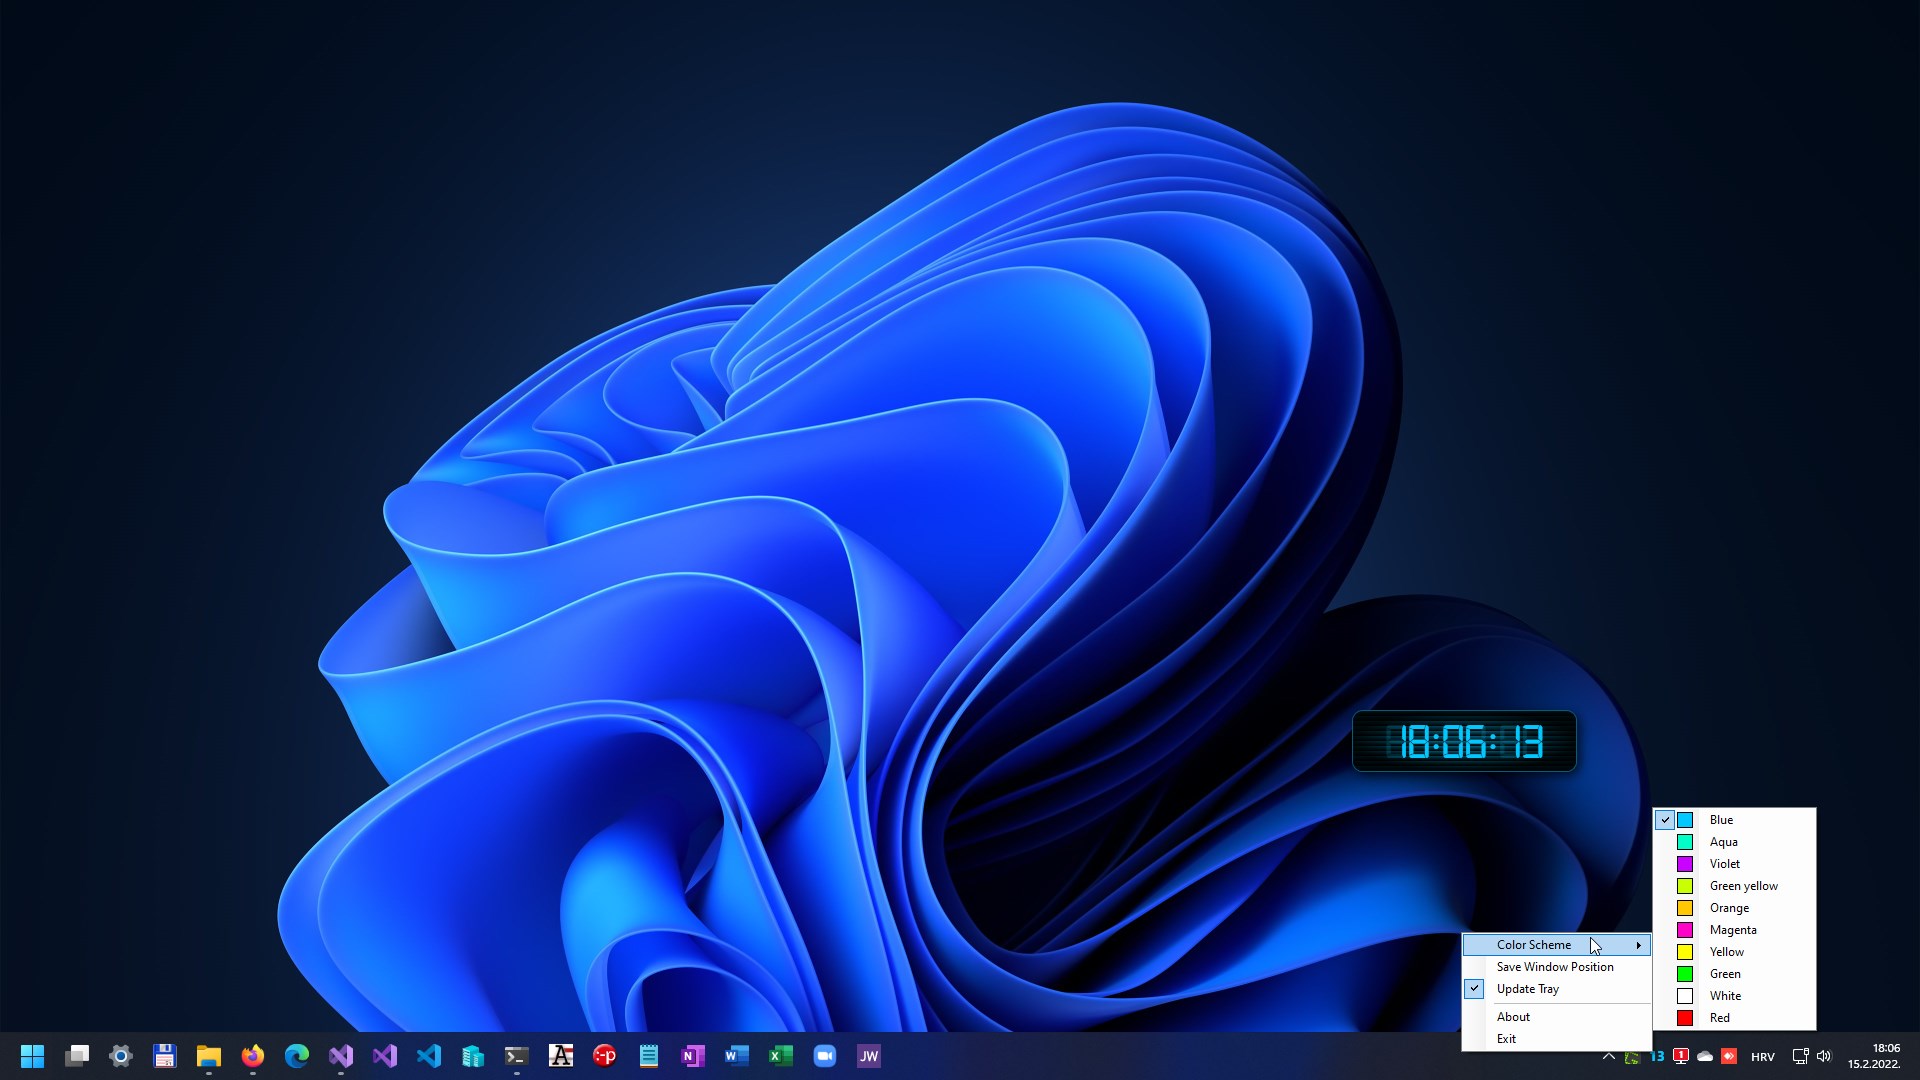
Task: Open Task View from the taskbar
Action: click(x=77, y=1056)
